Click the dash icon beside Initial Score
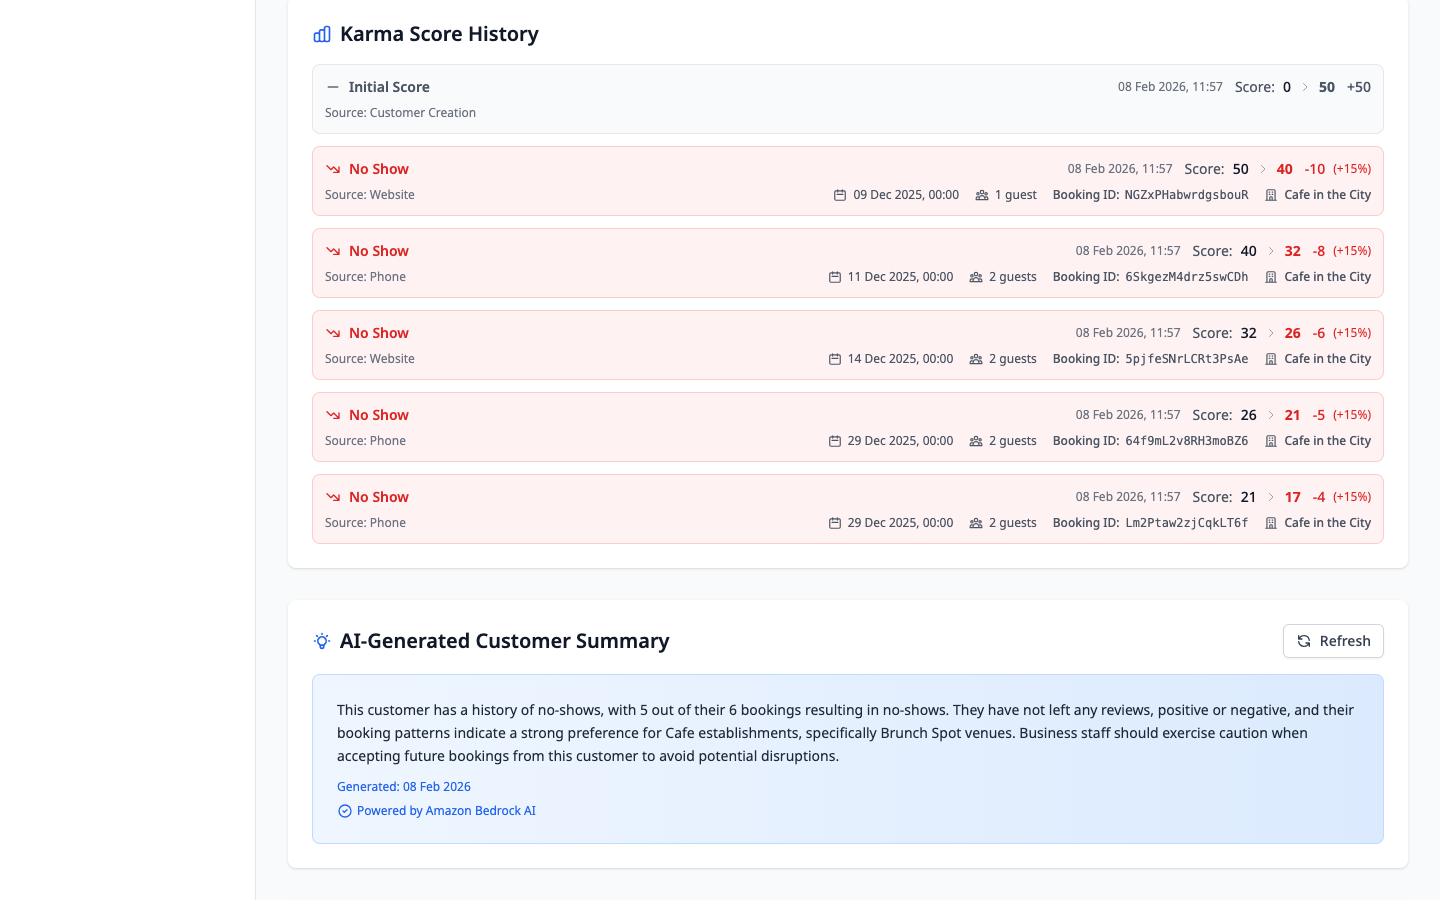The height and width of the screenshot is (900, 1440). [332, 87]
